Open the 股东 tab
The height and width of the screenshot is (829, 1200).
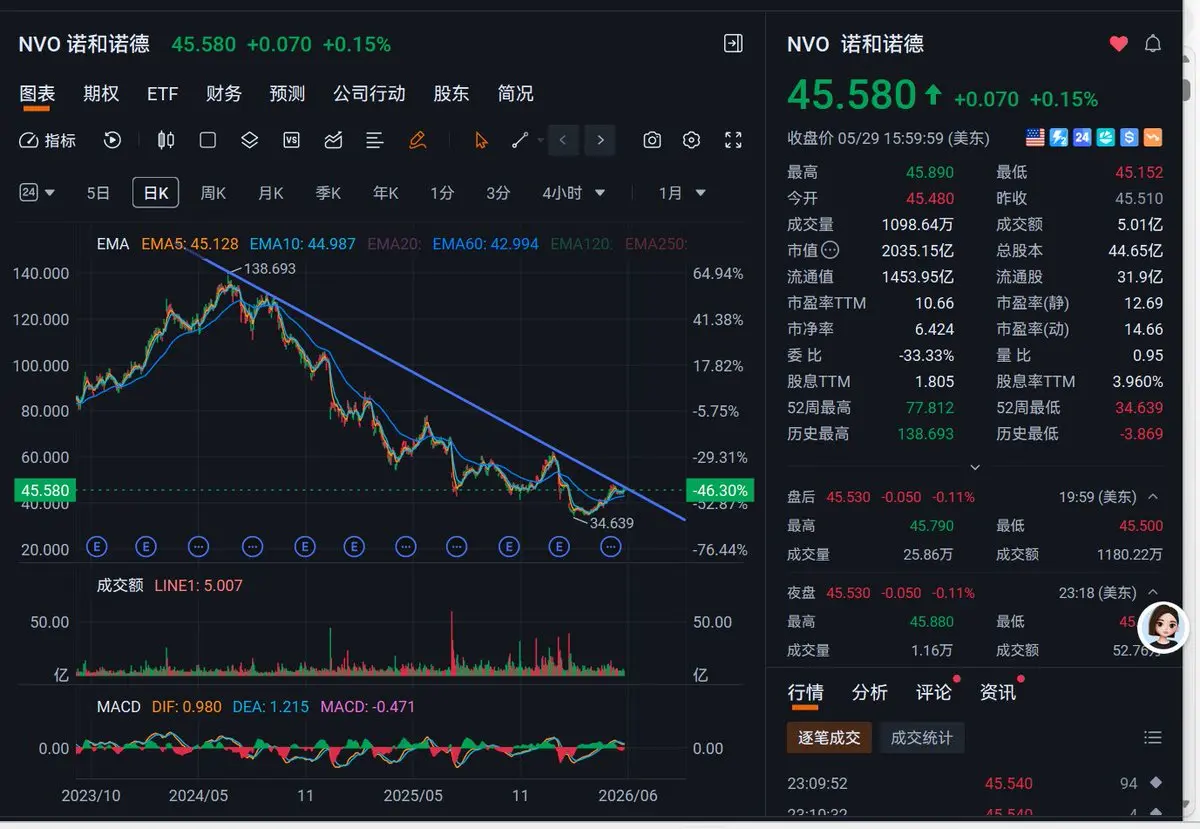point(451,94)
